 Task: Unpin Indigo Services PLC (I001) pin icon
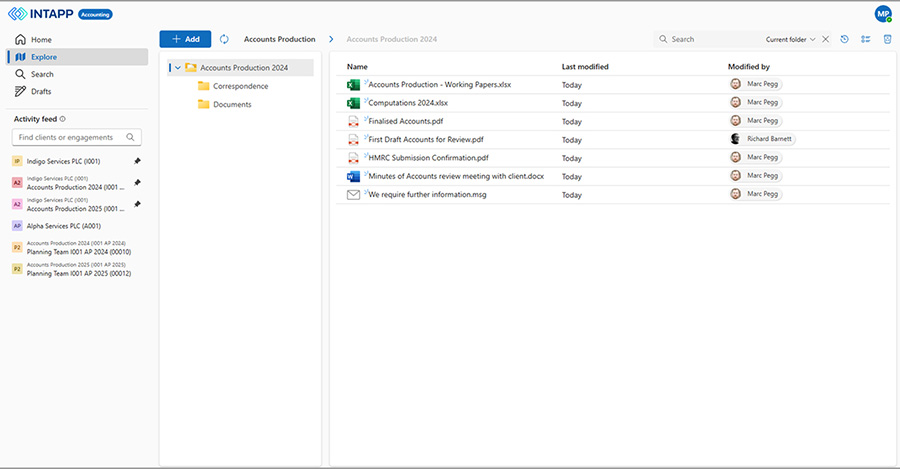tap(137, 160)
